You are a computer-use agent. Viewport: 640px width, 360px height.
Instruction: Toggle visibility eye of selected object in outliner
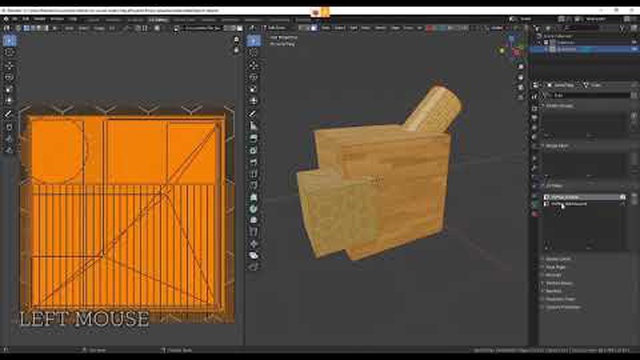click(x=634, y=49)
